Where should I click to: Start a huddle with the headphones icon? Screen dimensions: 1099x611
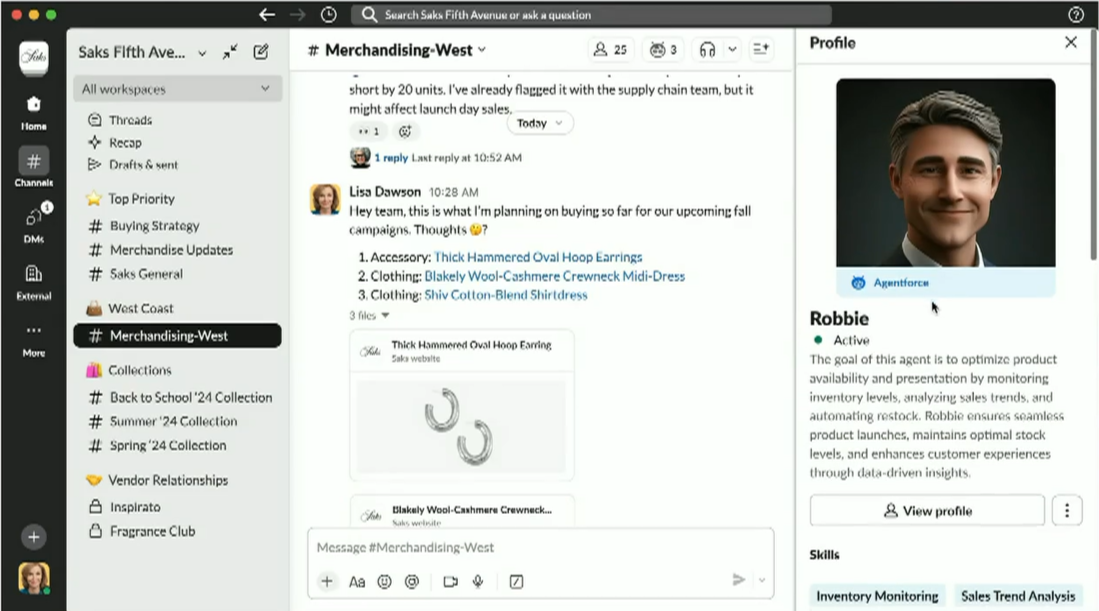pyautogui.click(x=708, y=50)
